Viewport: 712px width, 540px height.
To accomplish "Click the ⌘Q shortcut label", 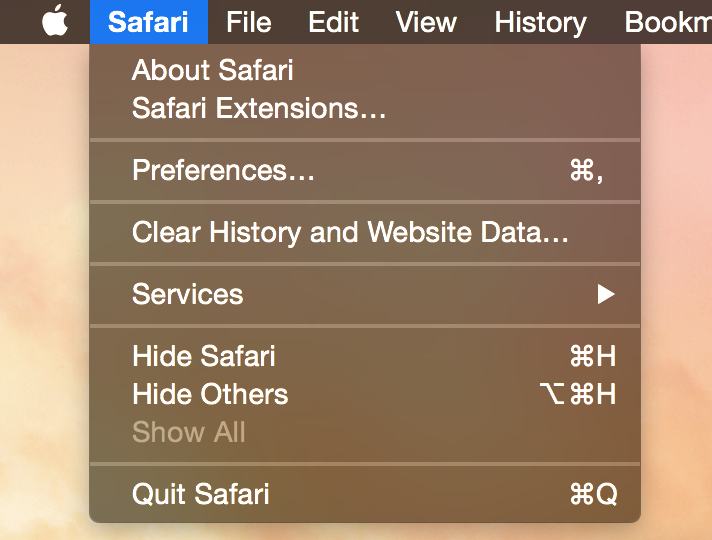I will tap(593, 494).
